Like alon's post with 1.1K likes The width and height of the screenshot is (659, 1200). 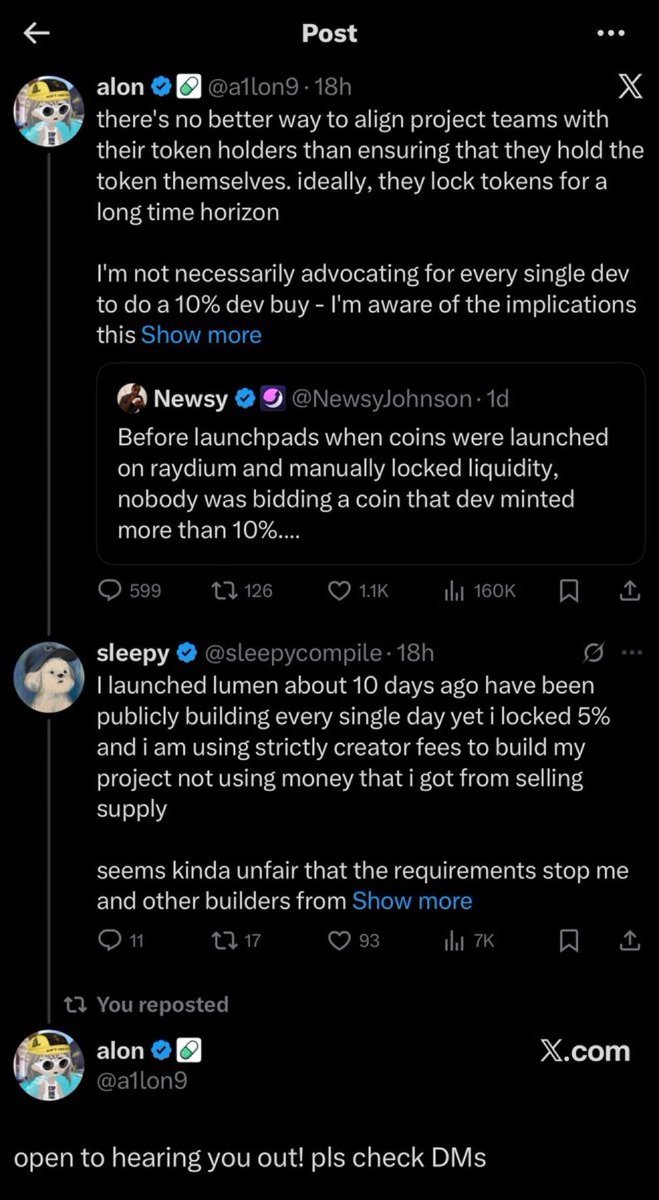pyautogui.click(x=340, y=591)
